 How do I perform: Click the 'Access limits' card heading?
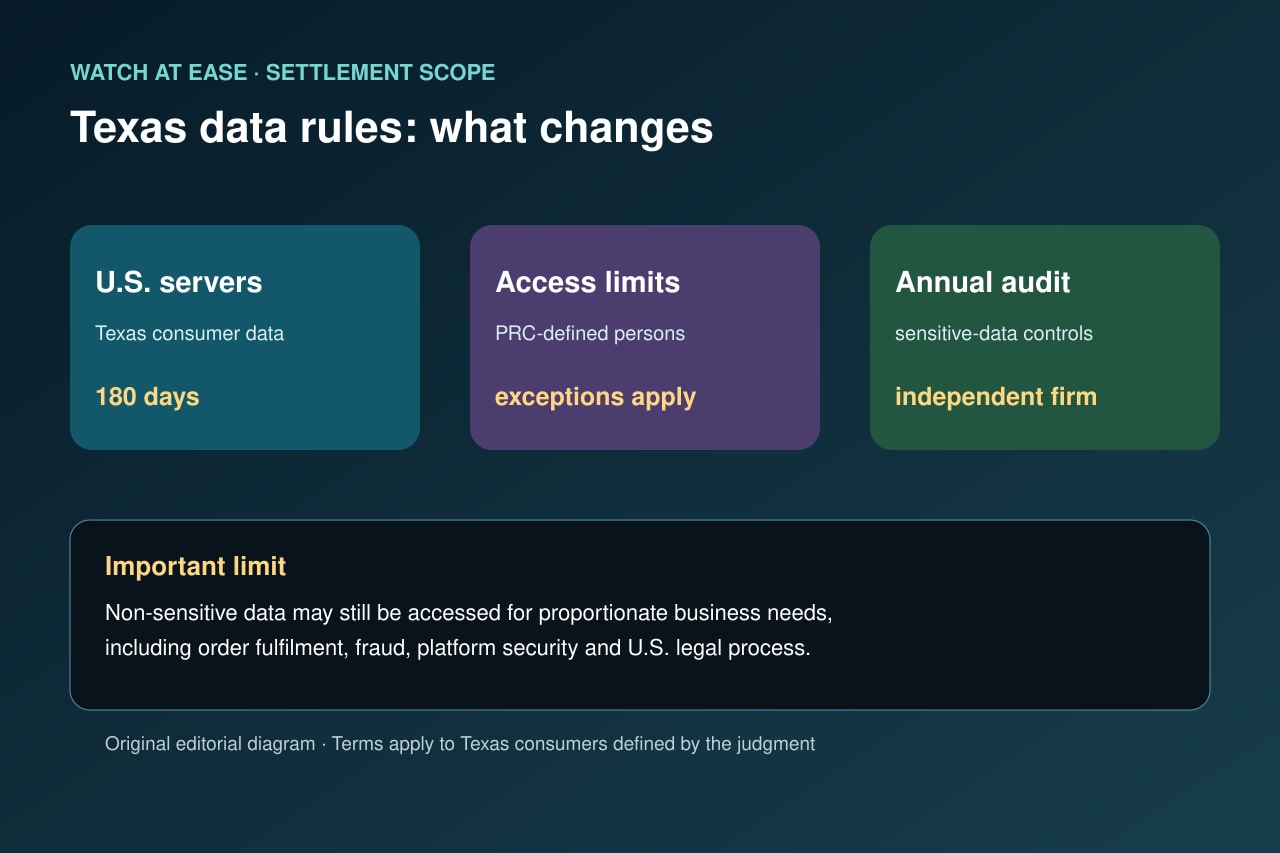(x=588, y=282)
